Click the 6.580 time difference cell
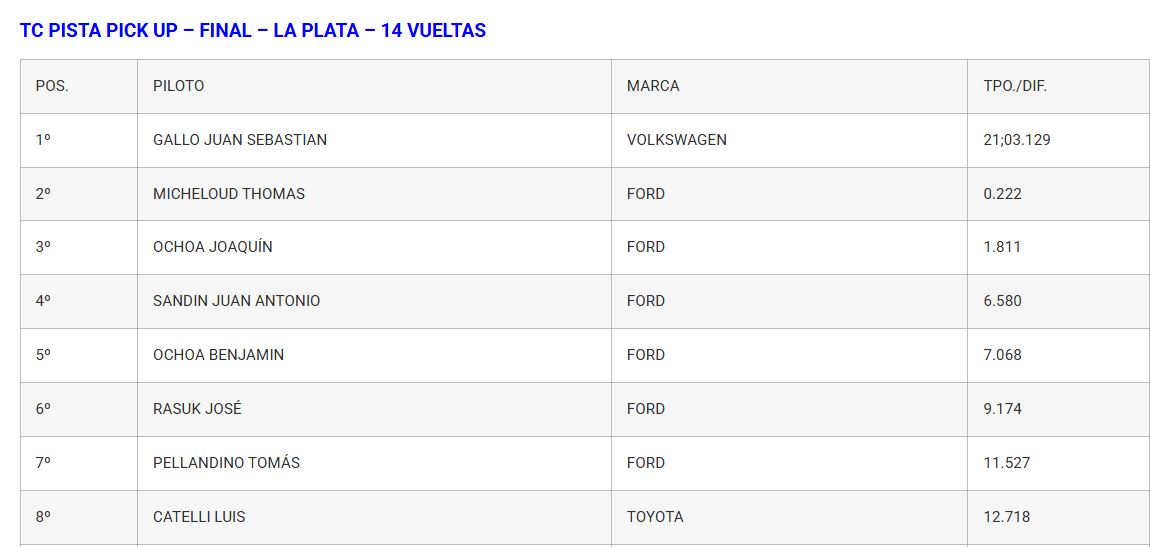This screenshot has height=547, width=1150. click(1002, 301)
